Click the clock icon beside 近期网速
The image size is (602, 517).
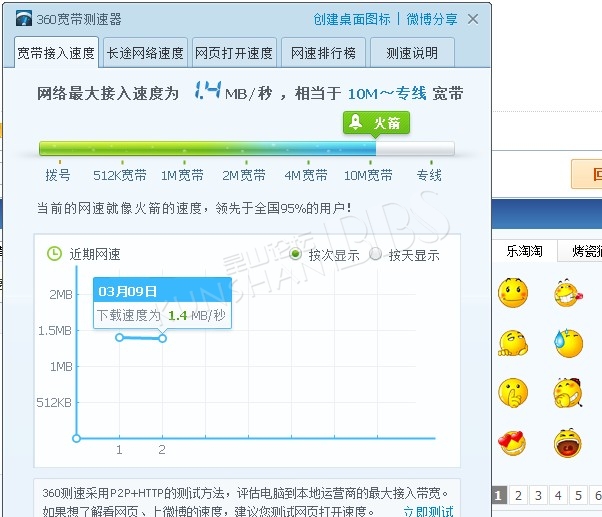point(54,254)
